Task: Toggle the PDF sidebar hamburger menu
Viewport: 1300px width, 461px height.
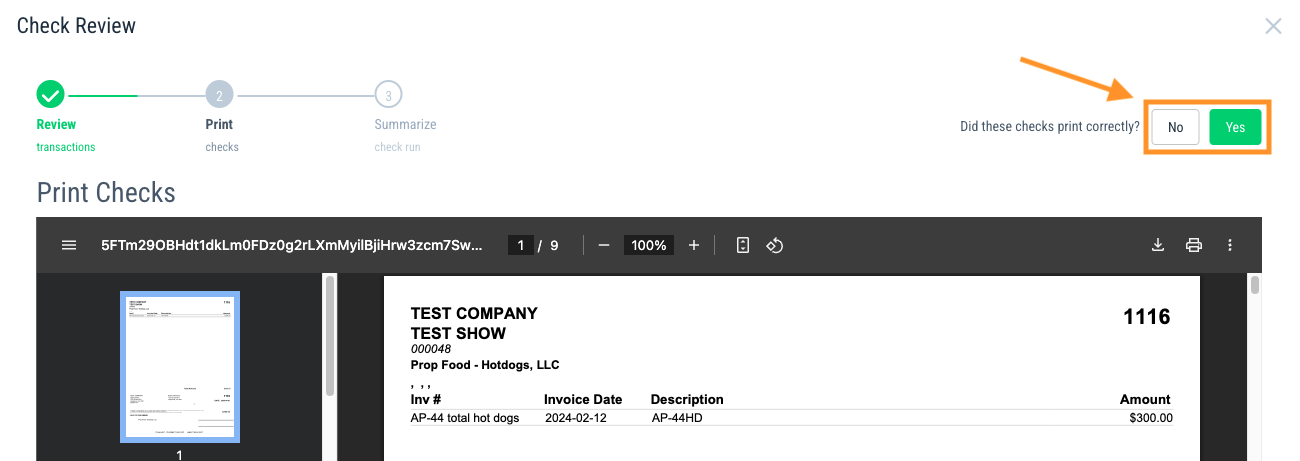Action: click(69, 245)
